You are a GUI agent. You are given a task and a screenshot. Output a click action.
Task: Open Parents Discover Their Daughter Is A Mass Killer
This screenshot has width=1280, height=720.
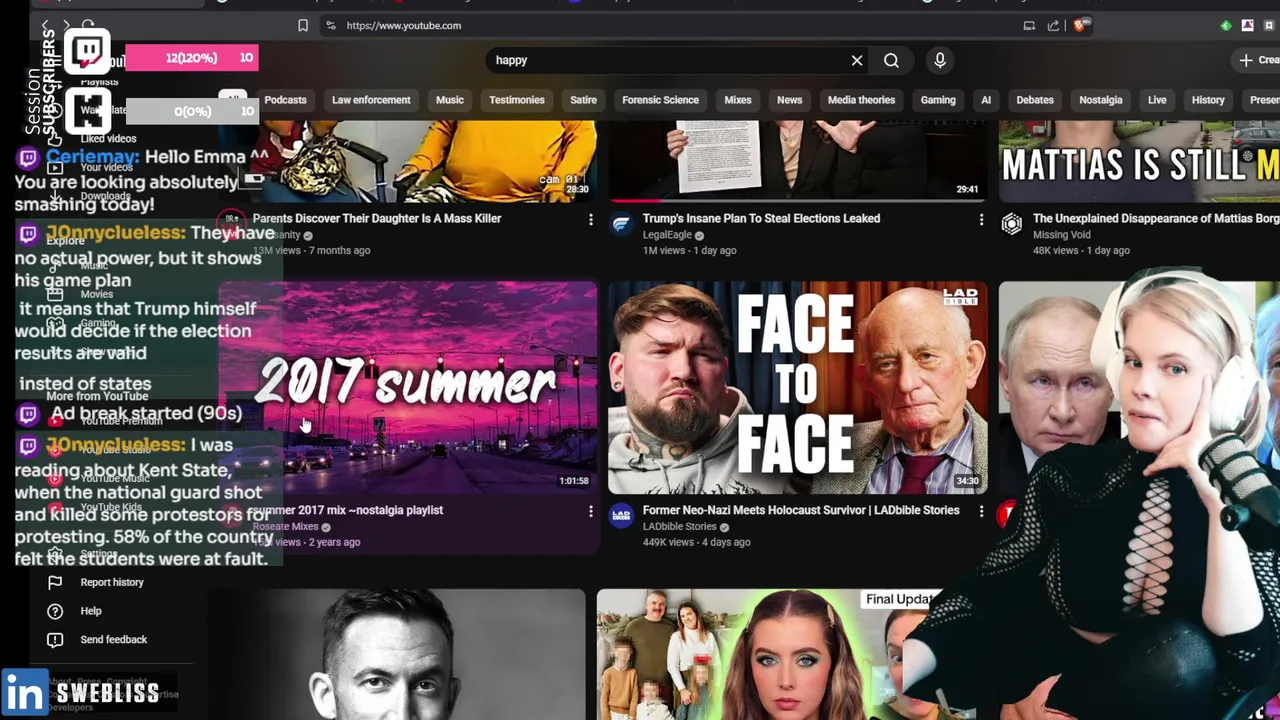(377, 218)
